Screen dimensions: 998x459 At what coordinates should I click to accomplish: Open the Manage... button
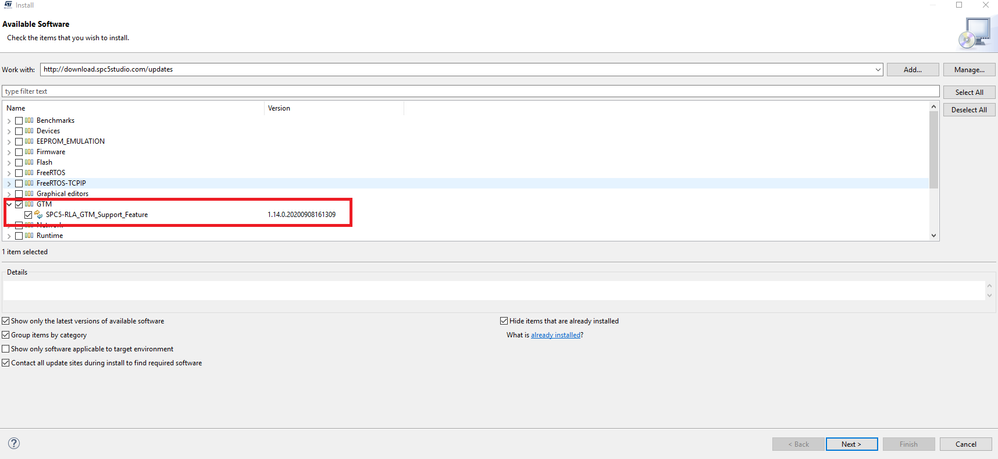click(x=969, y=69)
